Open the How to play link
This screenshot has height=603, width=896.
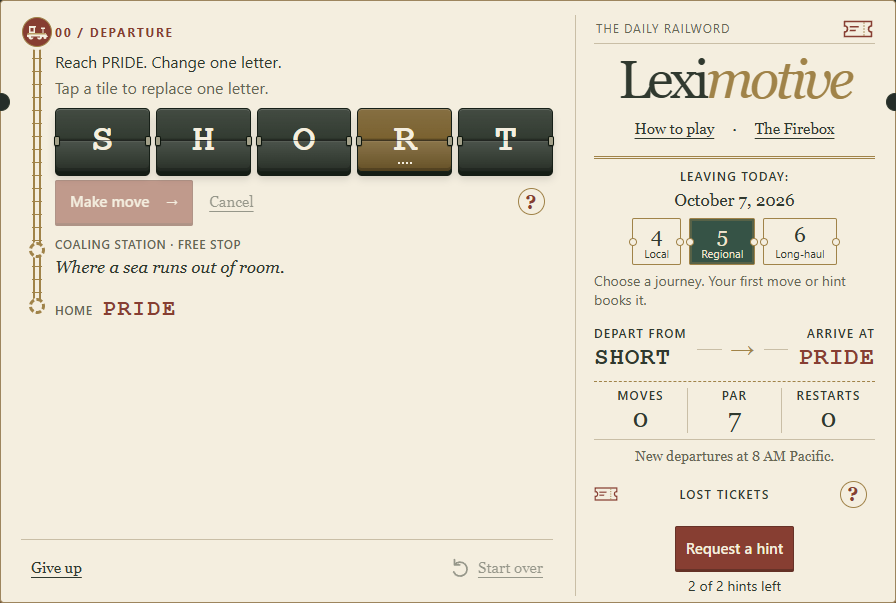(x=674, y=129)
